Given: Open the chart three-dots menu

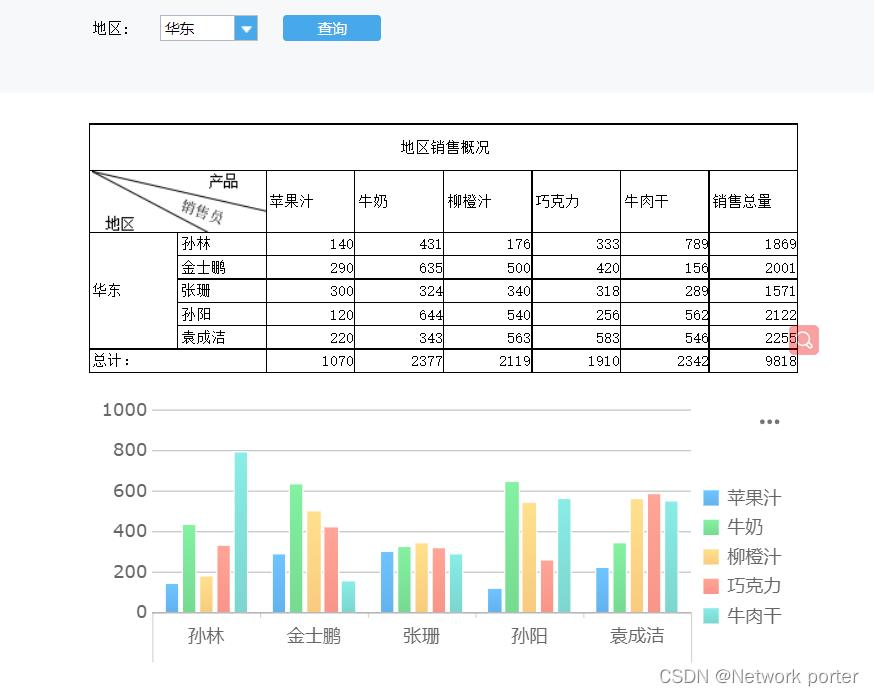Looking at the screenshot, I should (x=769, y=422).
